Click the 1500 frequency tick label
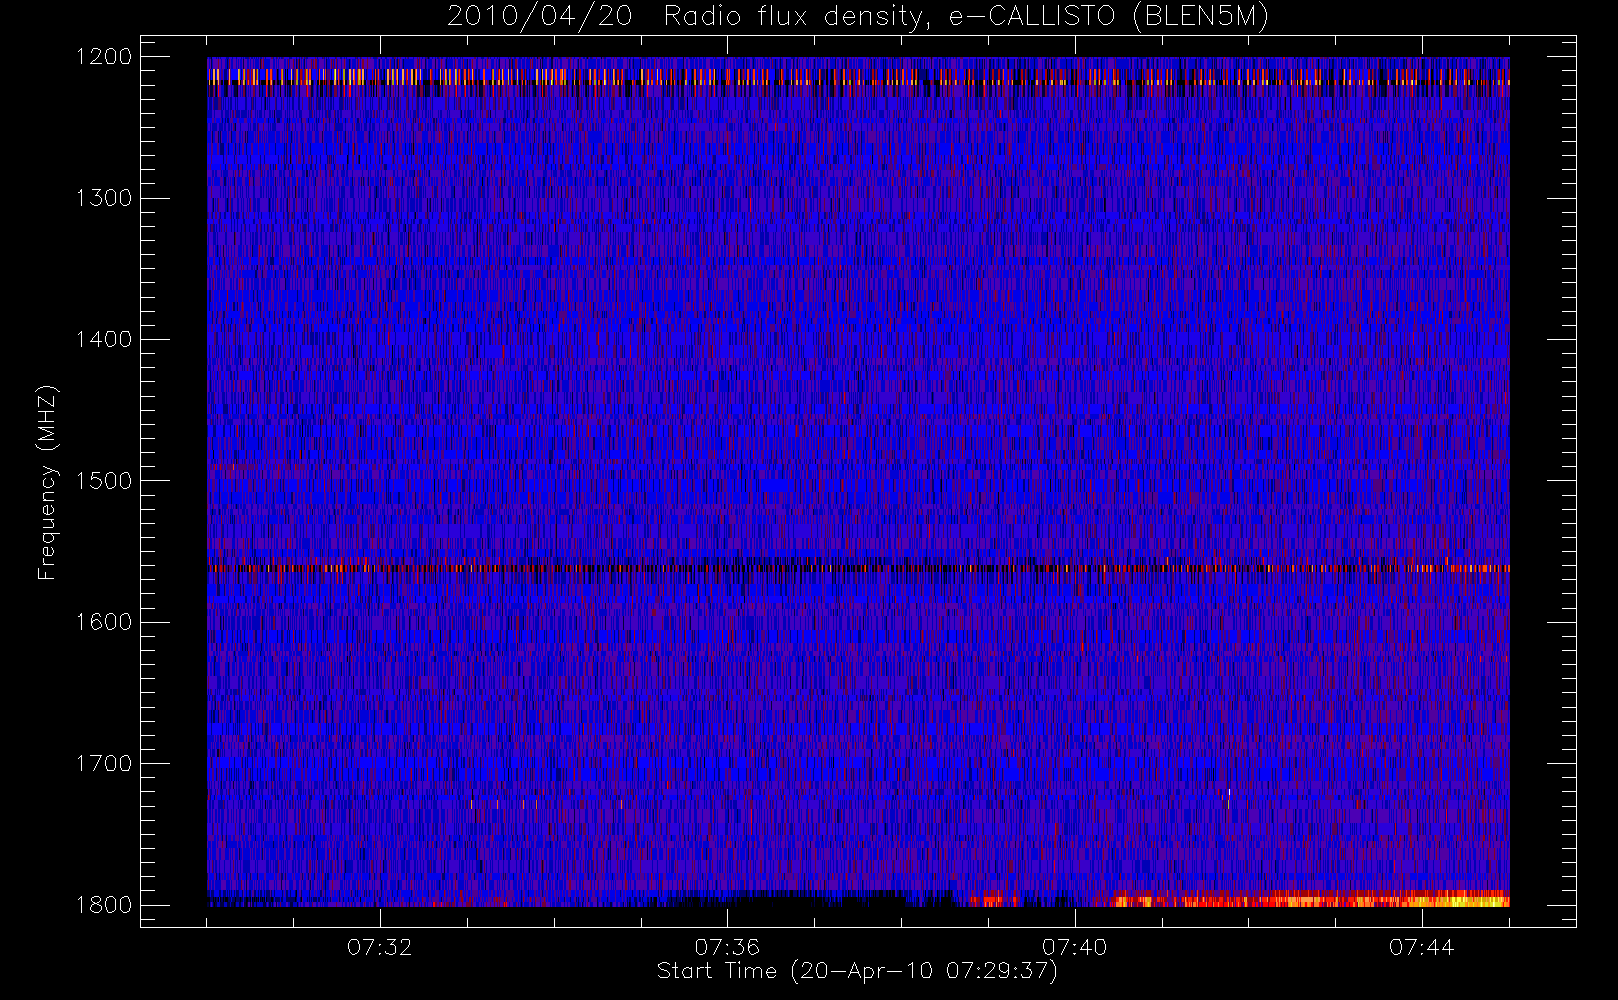Image resolution: width=1618 pixels, height=1000 pixels. pyautogui.click(x=104, y=481)
